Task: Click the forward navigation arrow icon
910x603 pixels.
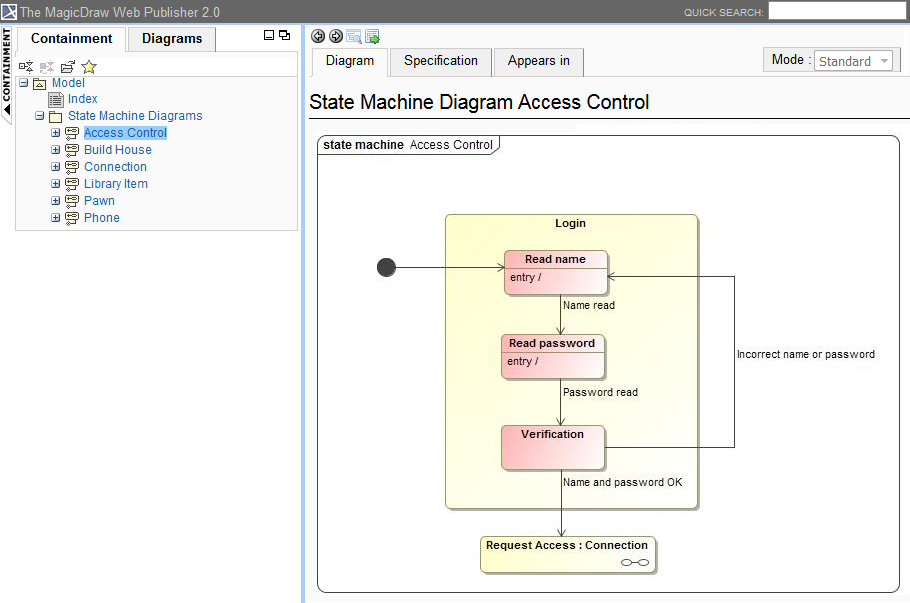Action: [x=335, y=36]
